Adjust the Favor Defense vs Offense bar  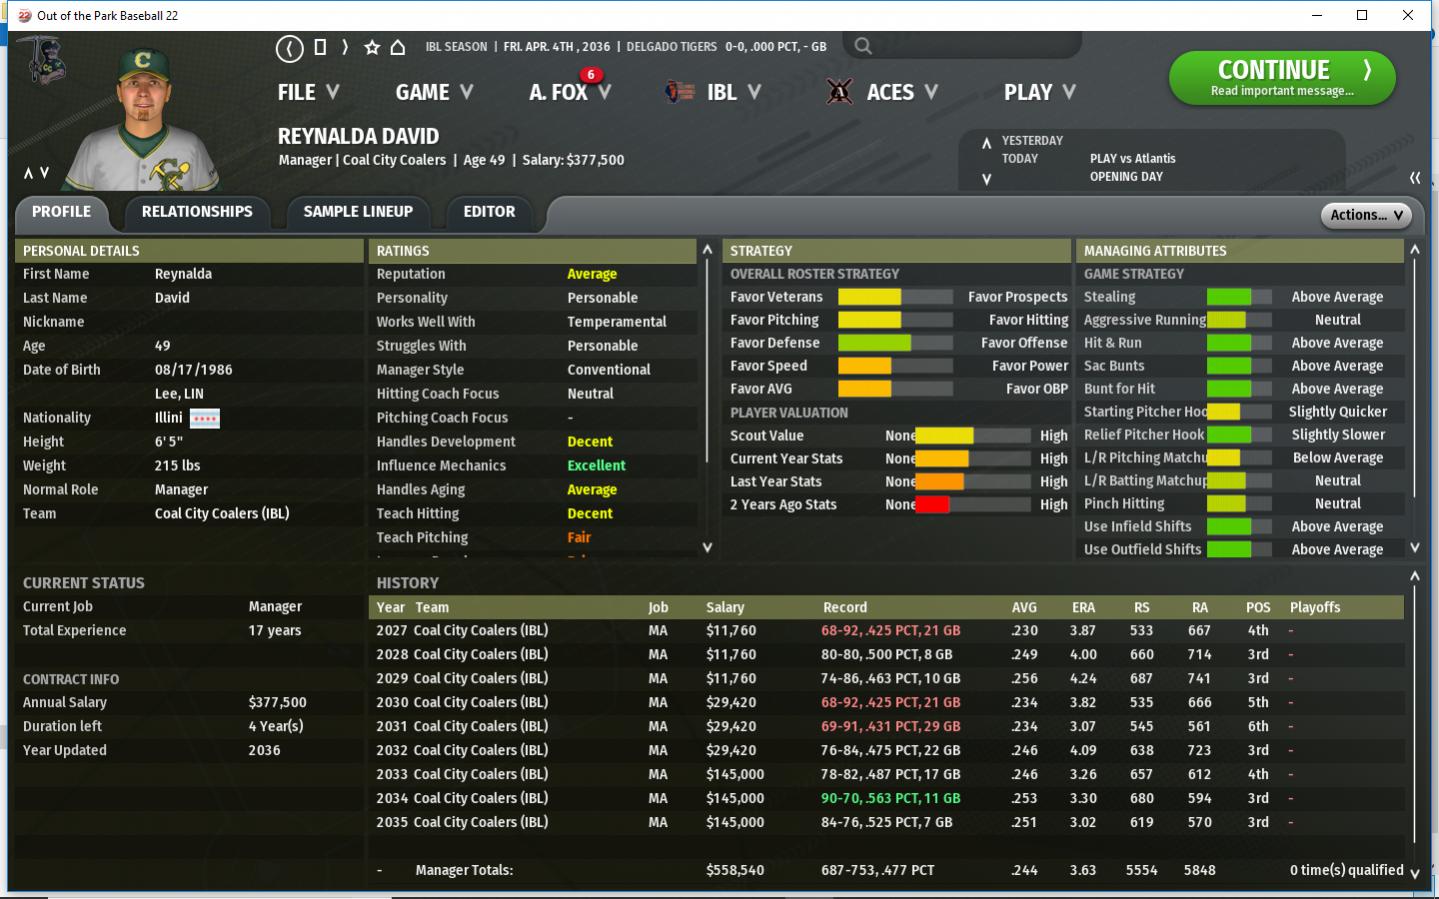(895, 343)
